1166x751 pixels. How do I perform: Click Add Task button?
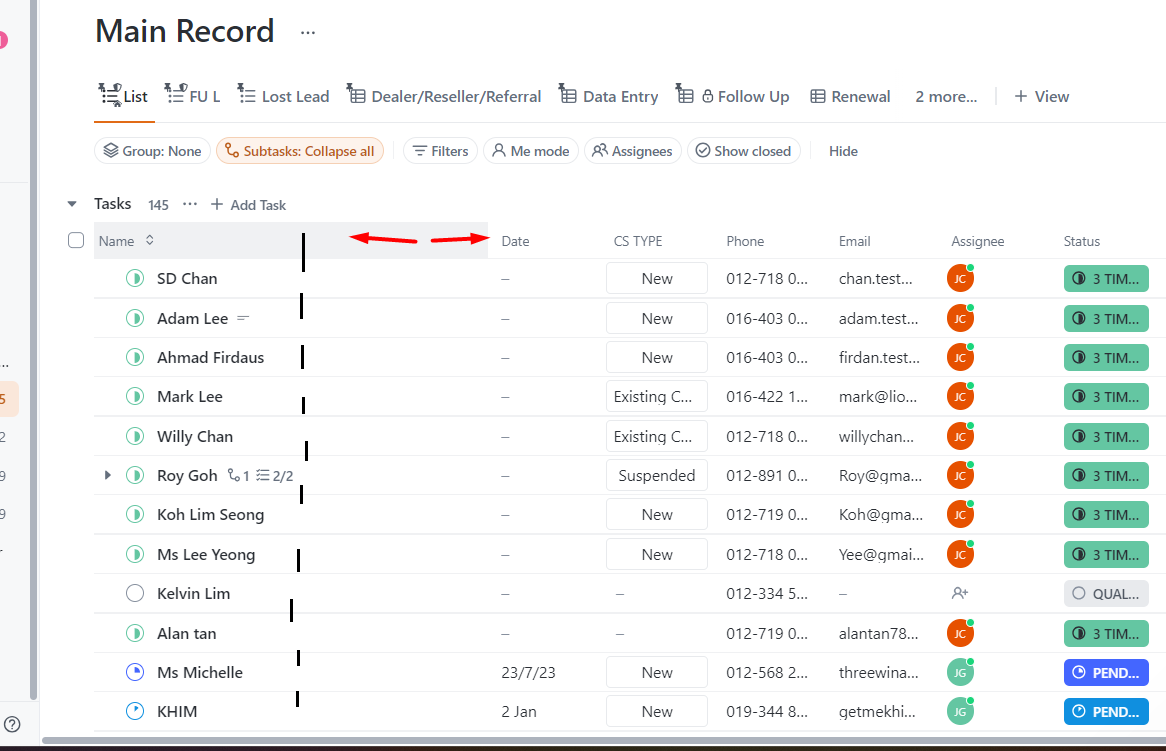(x=248, y=204)
